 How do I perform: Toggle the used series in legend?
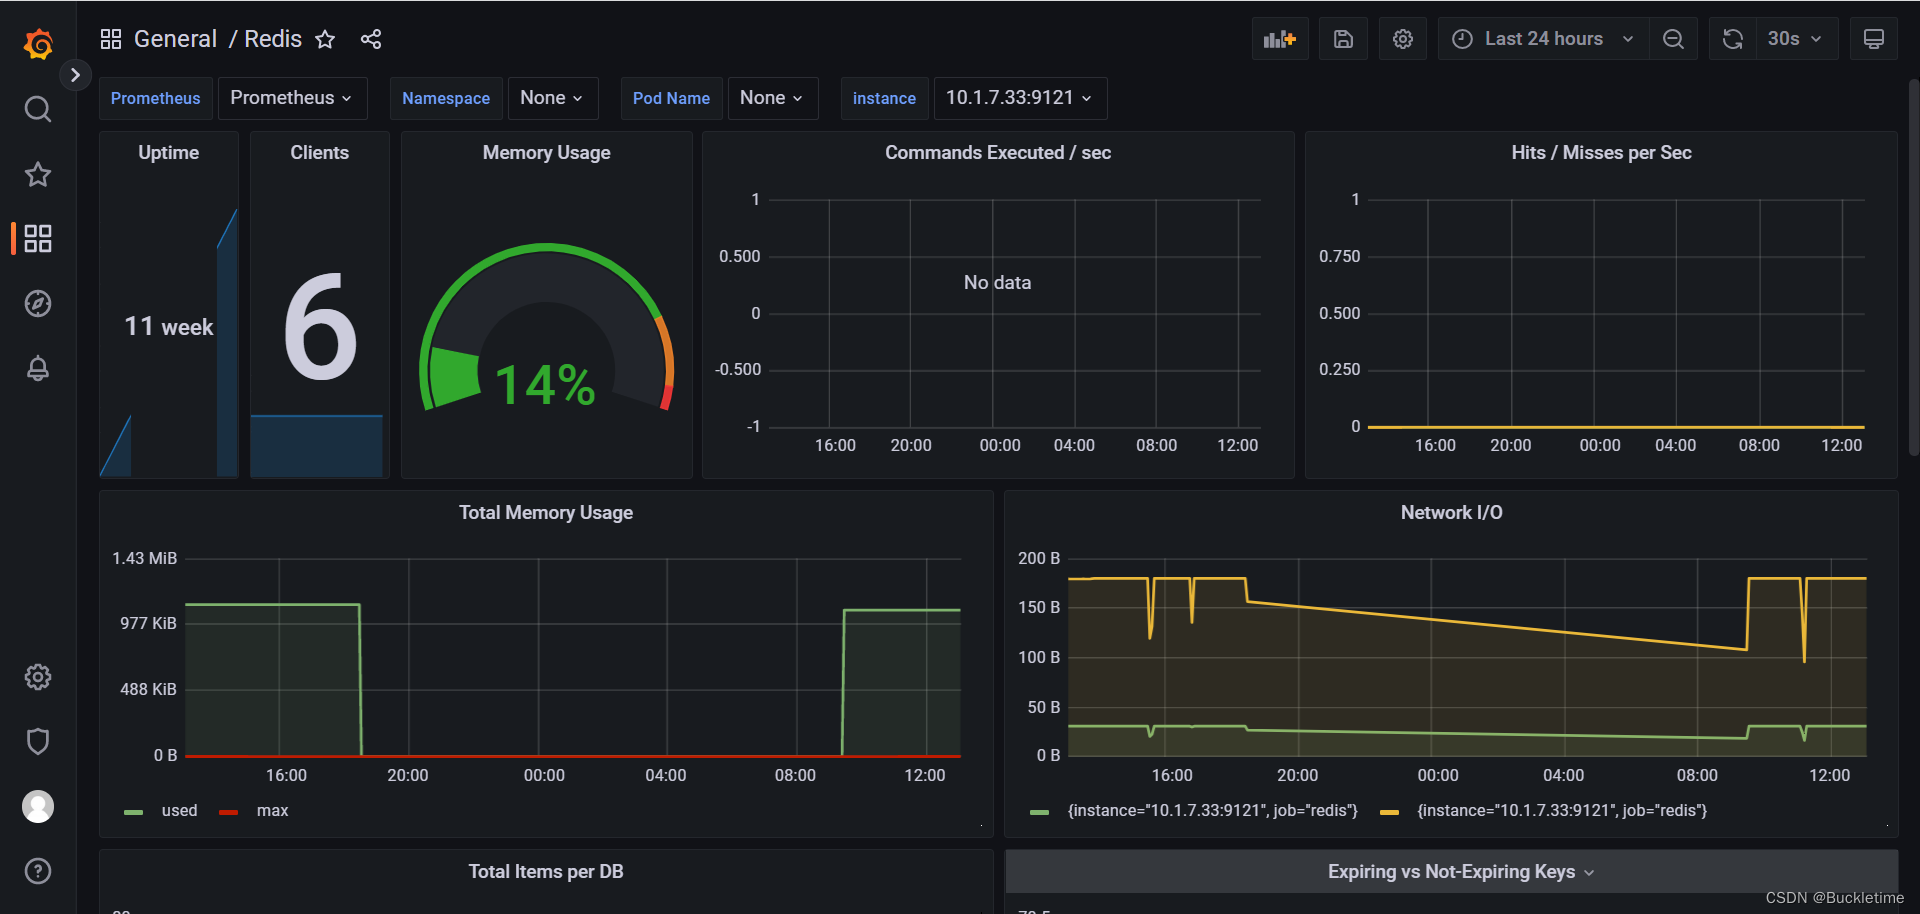click(179, 811)
